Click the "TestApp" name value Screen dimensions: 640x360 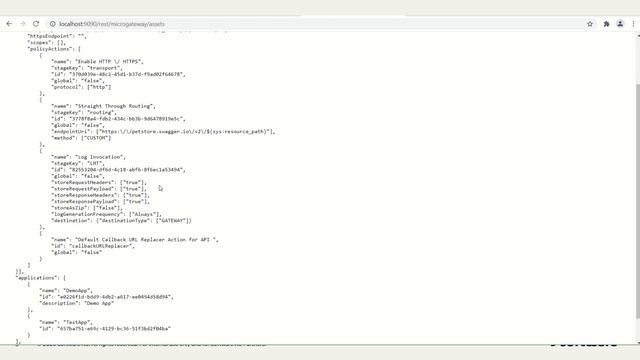click(78, 322)
